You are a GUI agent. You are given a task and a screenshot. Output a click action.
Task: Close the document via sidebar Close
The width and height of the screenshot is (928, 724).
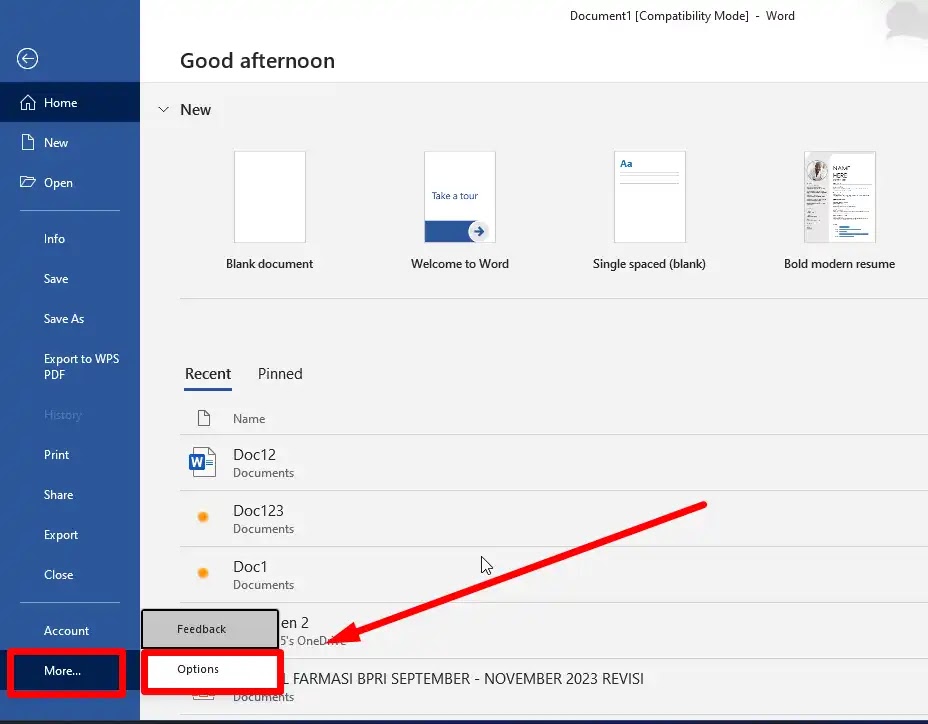click(59, 574)
